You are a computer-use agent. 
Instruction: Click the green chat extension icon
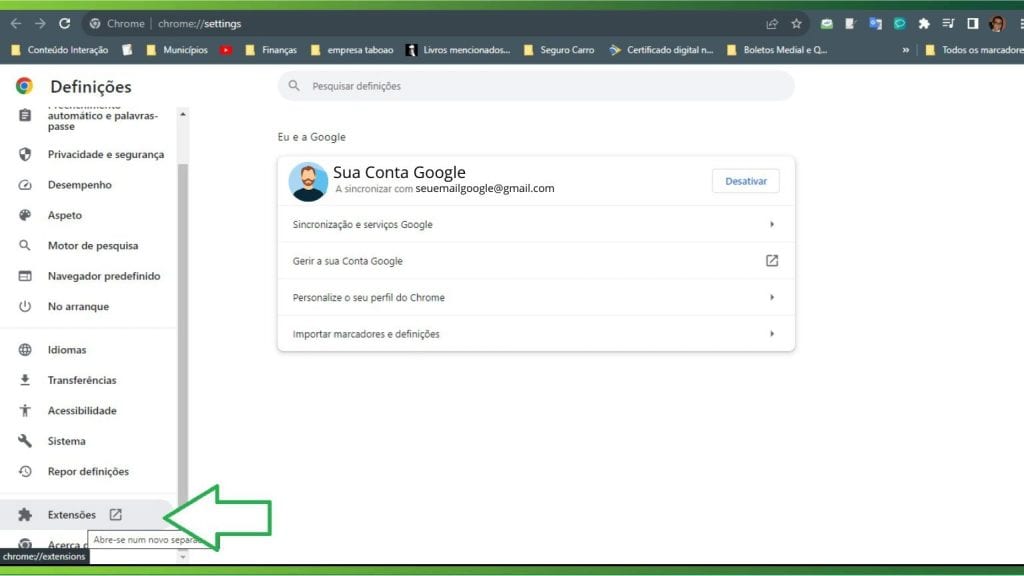(899, 24)
